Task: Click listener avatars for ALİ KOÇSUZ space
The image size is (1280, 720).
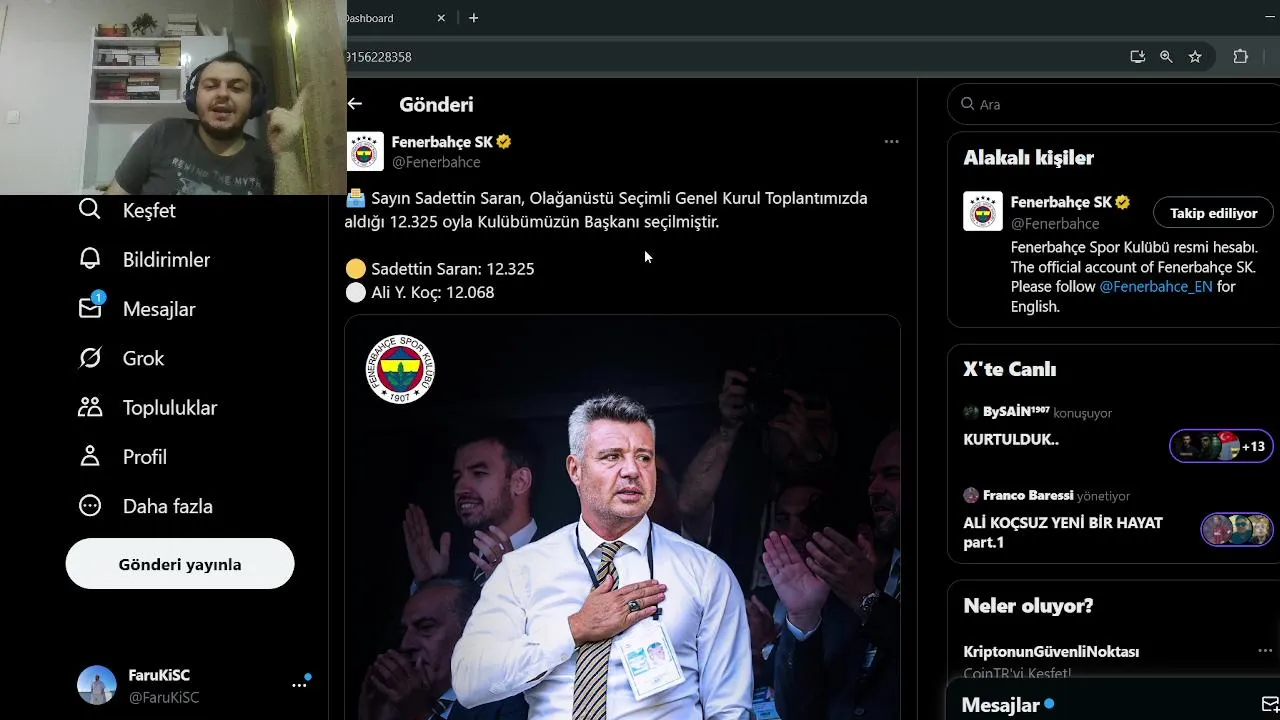Action: click(1237, 529)
